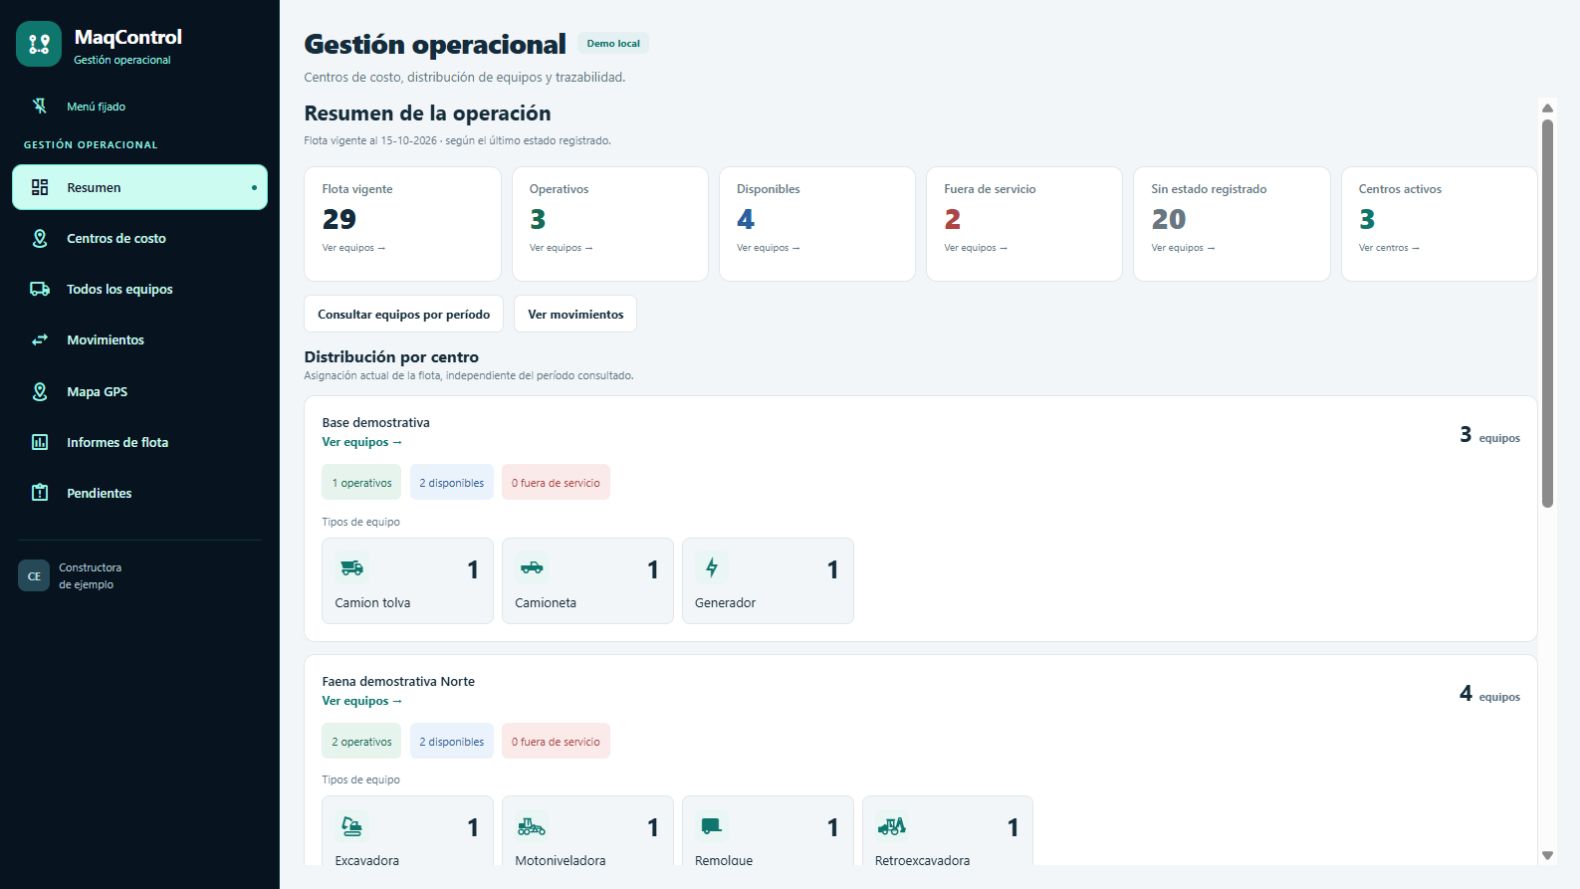Click the Movimientos arrows icon
Screen dimensions: 1580x889
coord(40,340)
